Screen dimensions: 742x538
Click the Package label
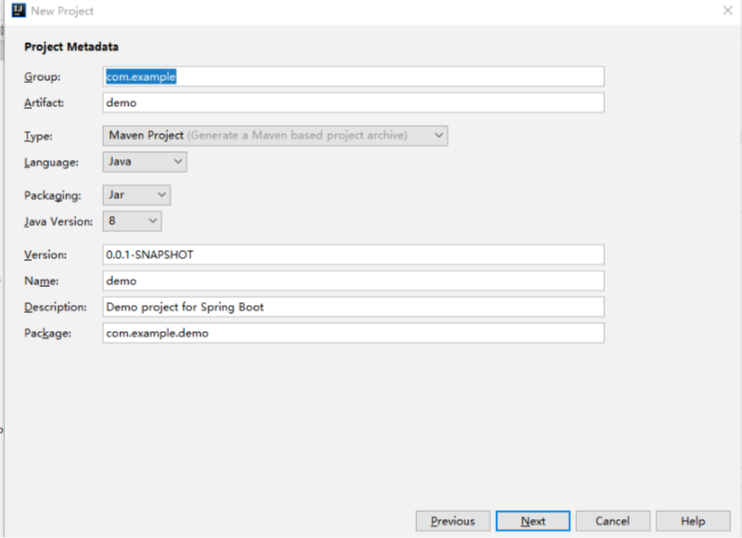click(x=48, y=333)
